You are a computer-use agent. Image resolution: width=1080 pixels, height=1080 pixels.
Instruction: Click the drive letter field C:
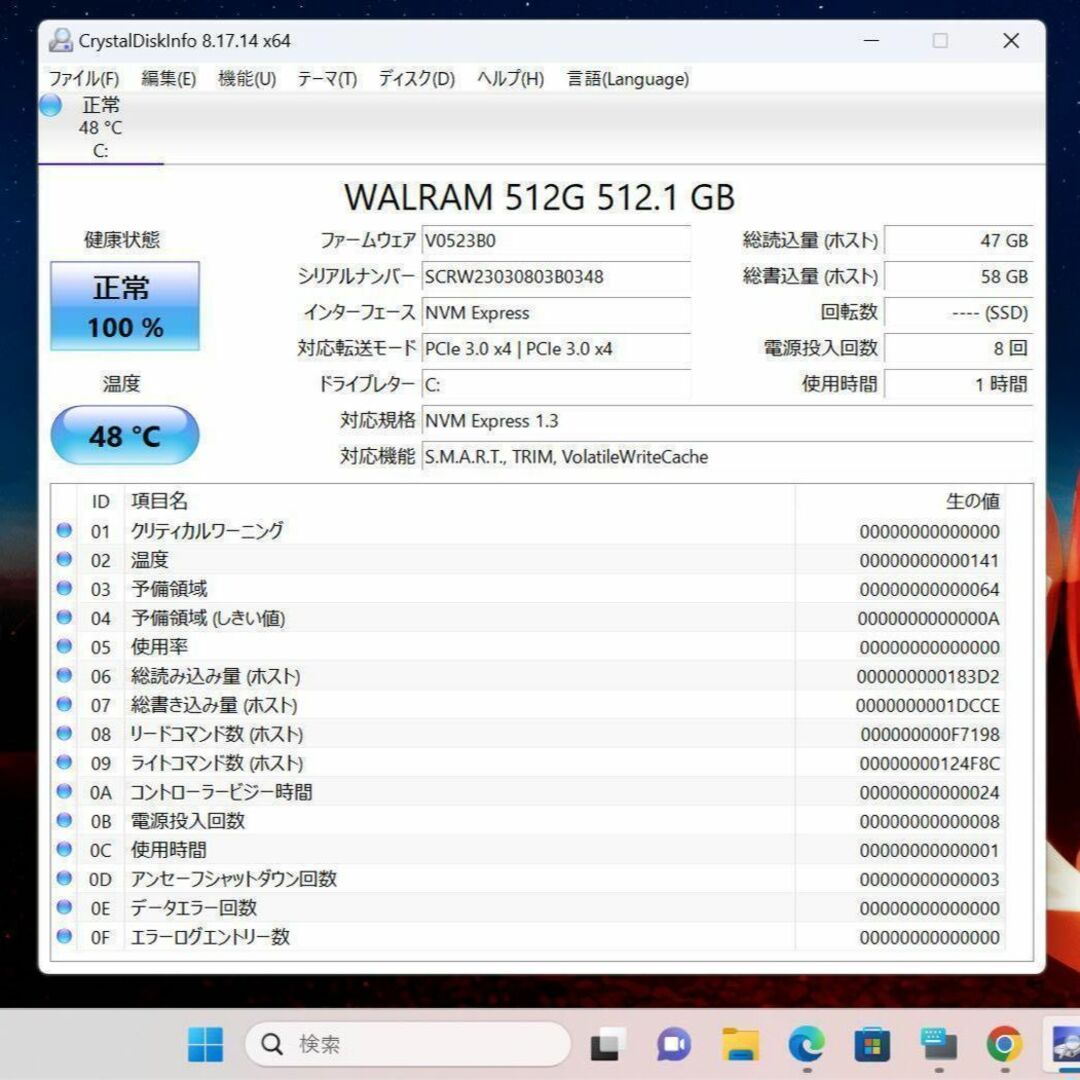point(556,384)
